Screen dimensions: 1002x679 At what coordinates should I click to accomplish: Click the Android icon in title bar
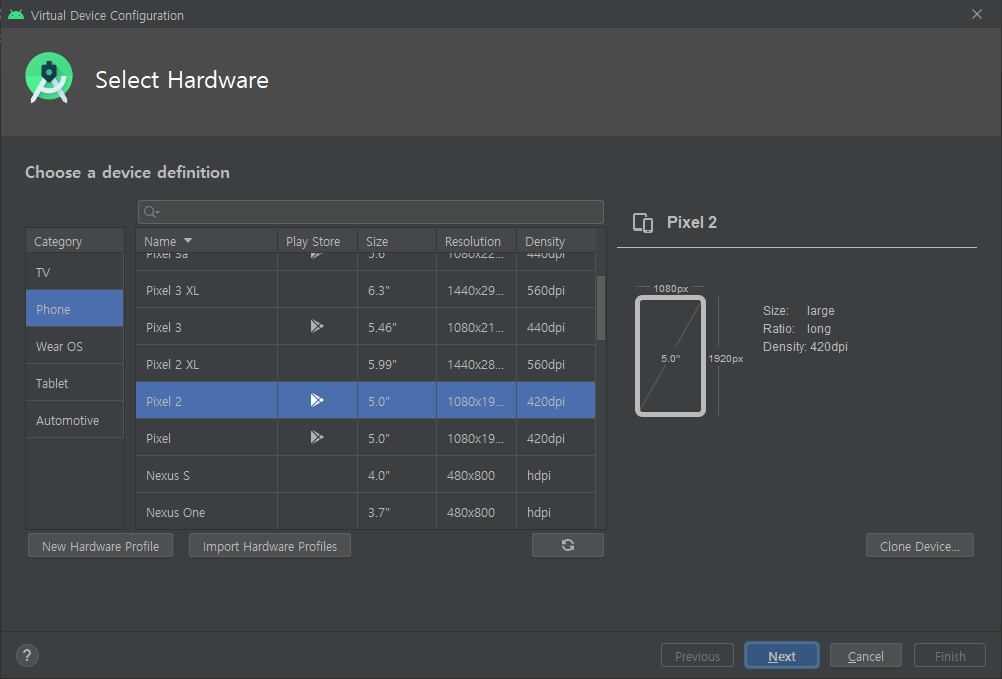coord(16,15)
